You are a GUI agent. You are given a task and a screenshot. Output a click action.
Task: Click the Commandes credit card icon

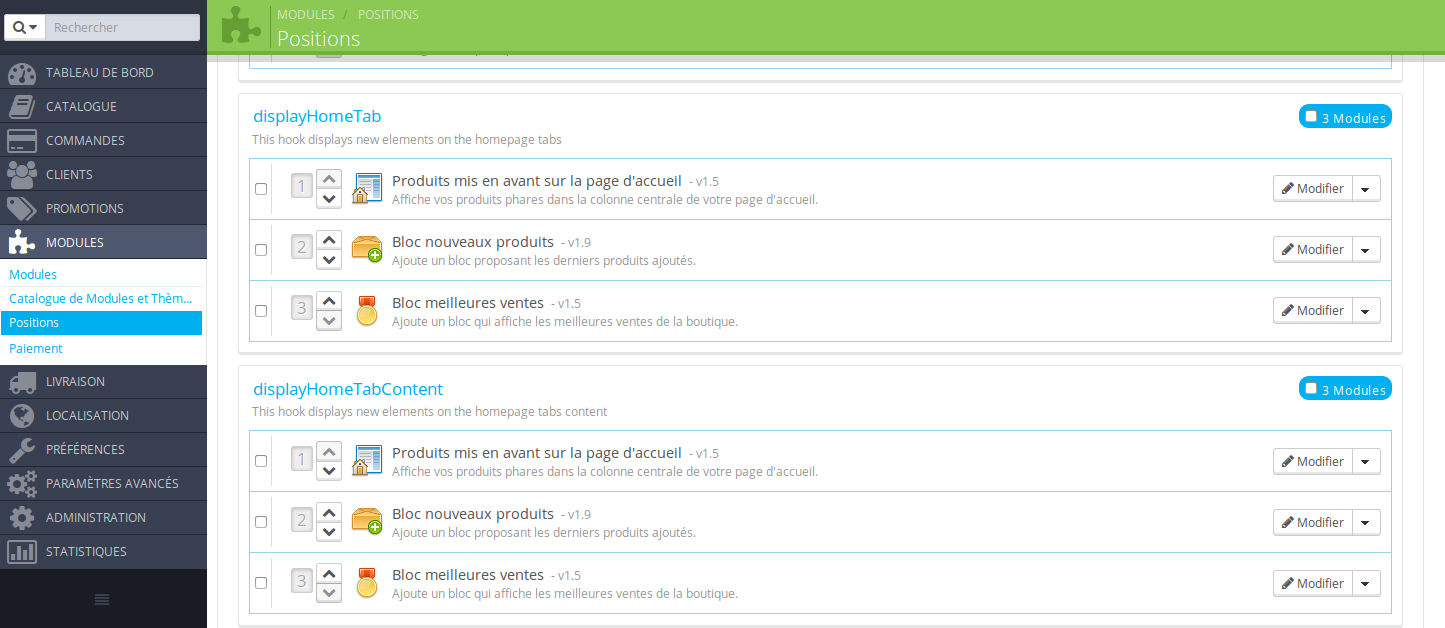click(22, 141)
